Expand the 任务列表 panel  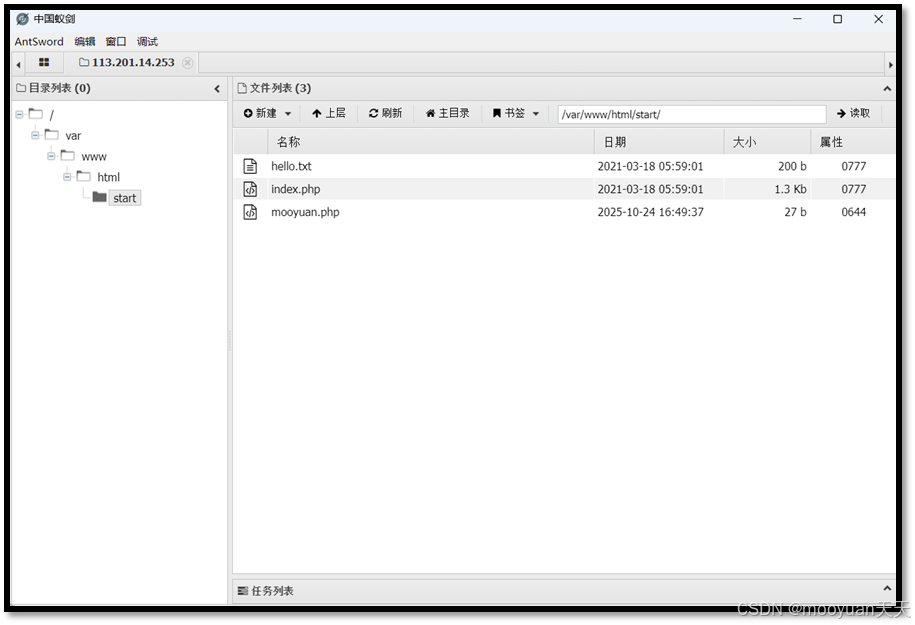click(x=887, y=588)
